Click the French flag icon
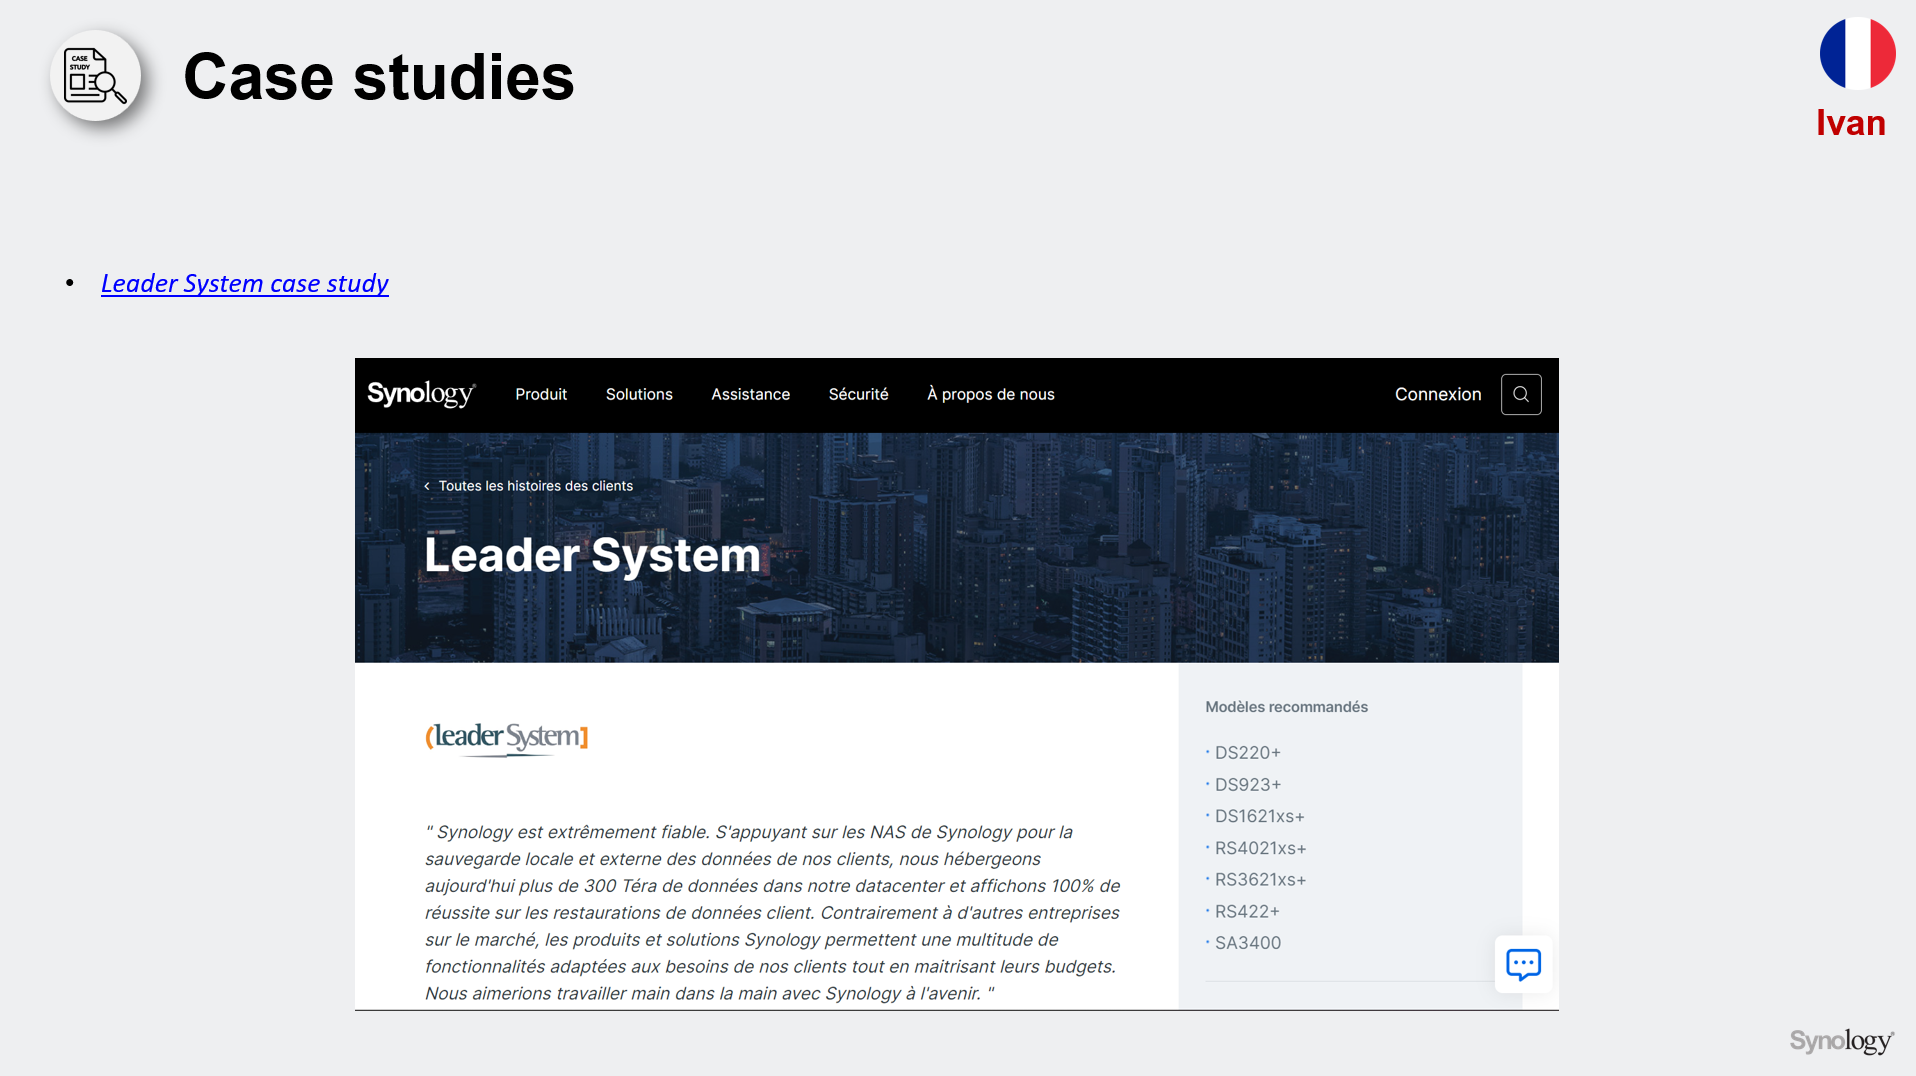Screen dimensions: 1916x1076 point(1856,54)
